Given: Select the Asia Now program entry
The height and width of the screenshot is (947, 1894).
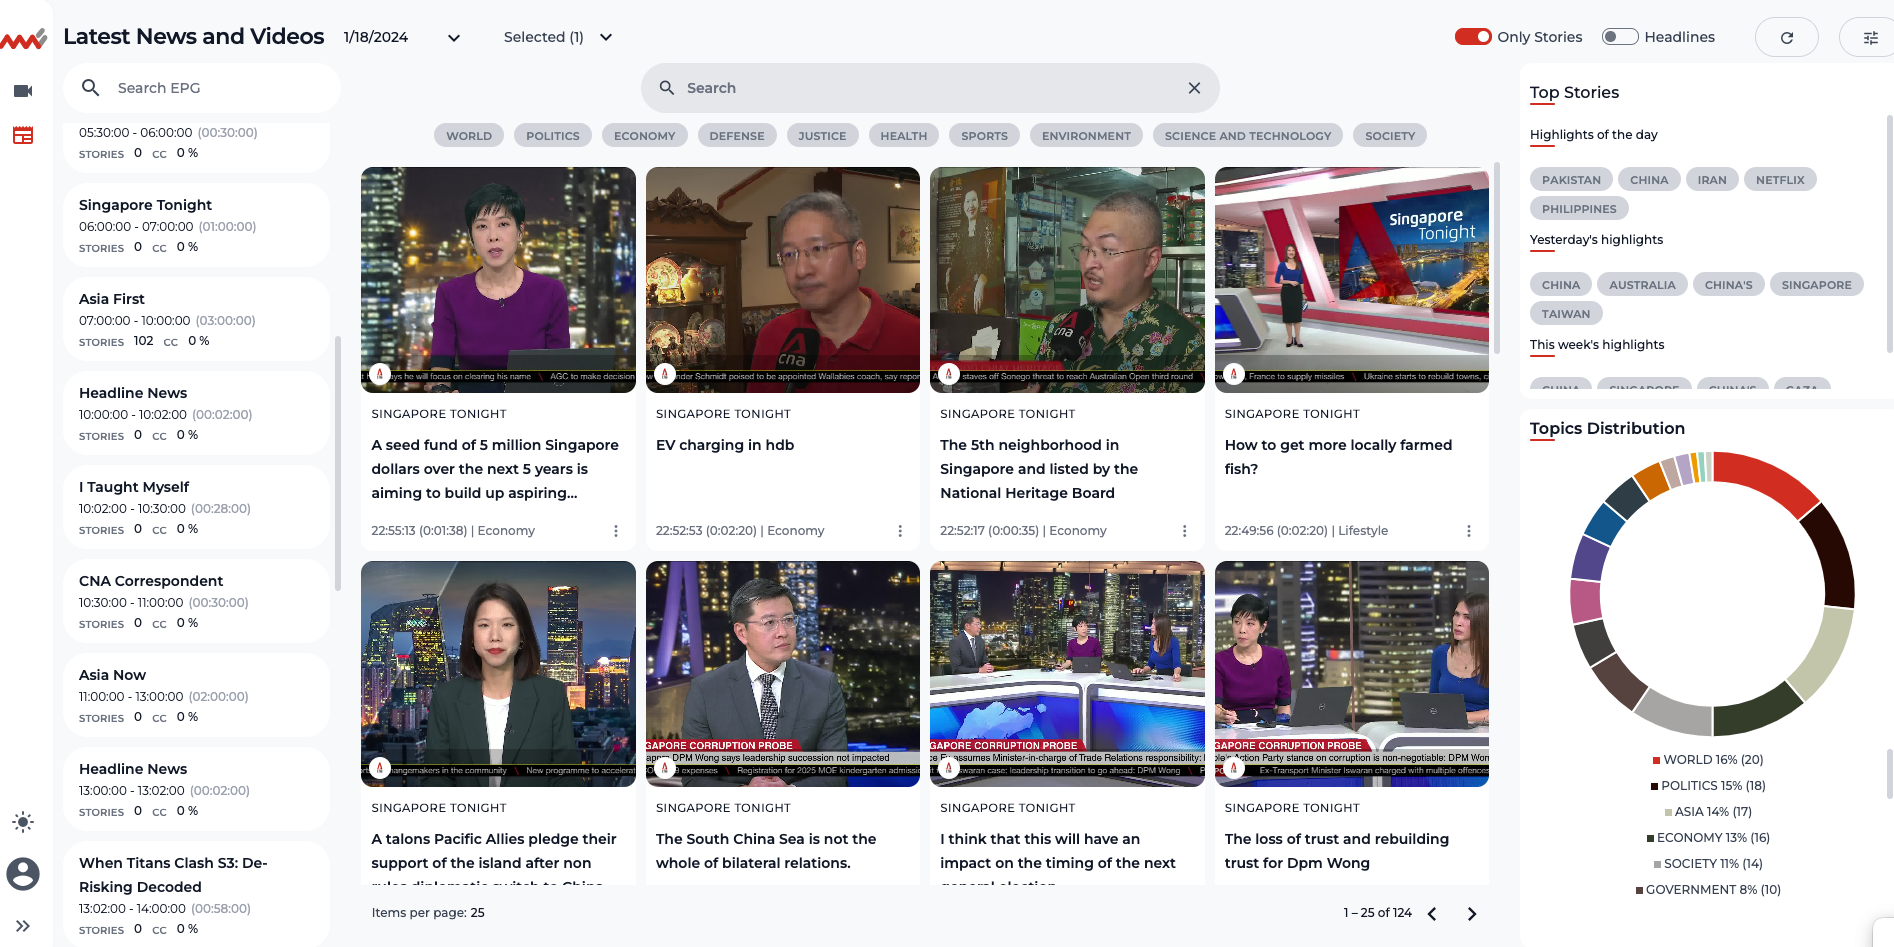Looking at the screenshot, I should tap(197, 696).
